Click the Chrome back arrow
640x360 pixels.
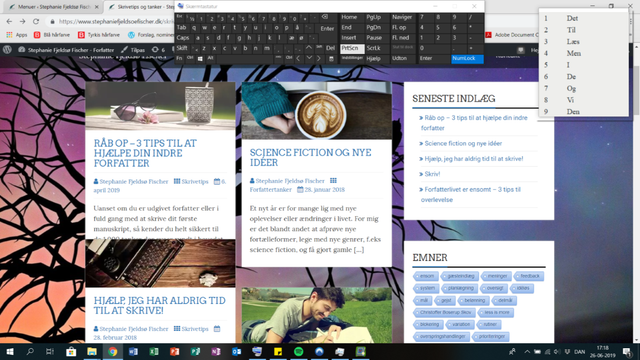pyautogui.click(x=9, y=21)
